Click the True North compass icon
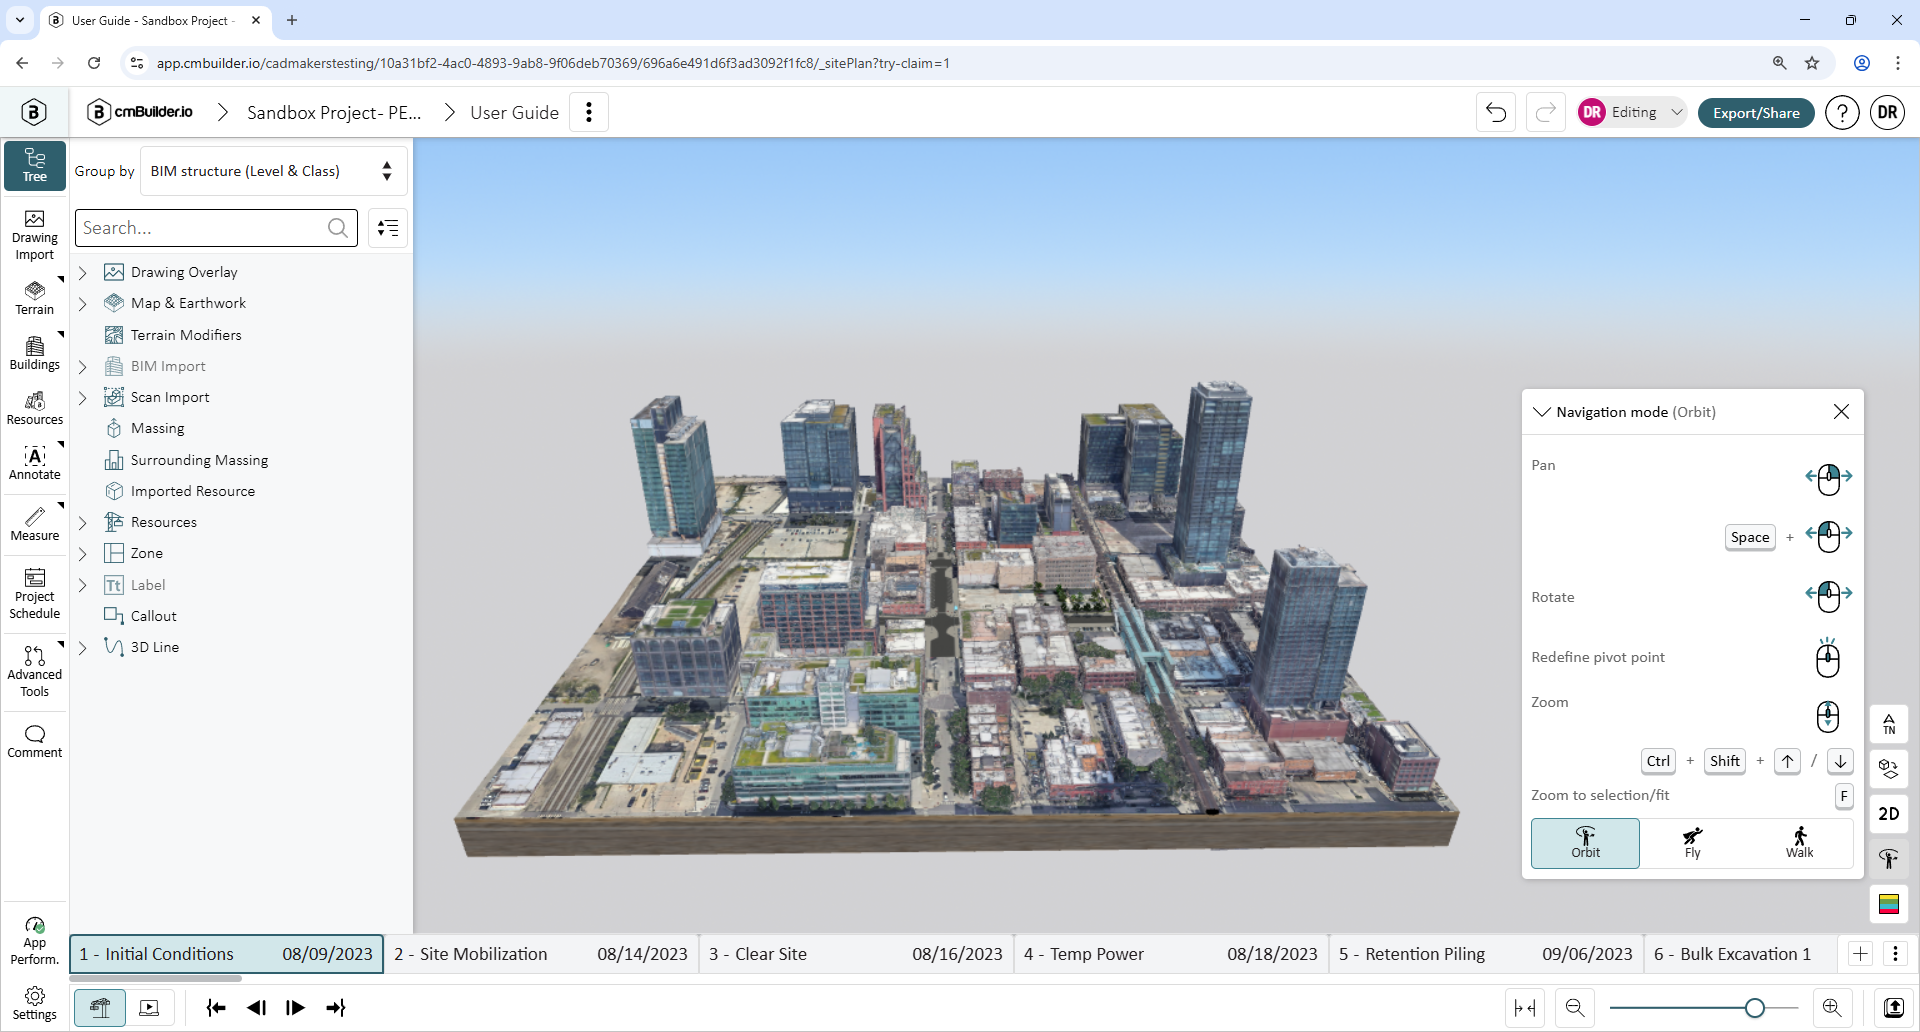Viewport: 1920px width, 1032px height. (x=1889, y=724)
